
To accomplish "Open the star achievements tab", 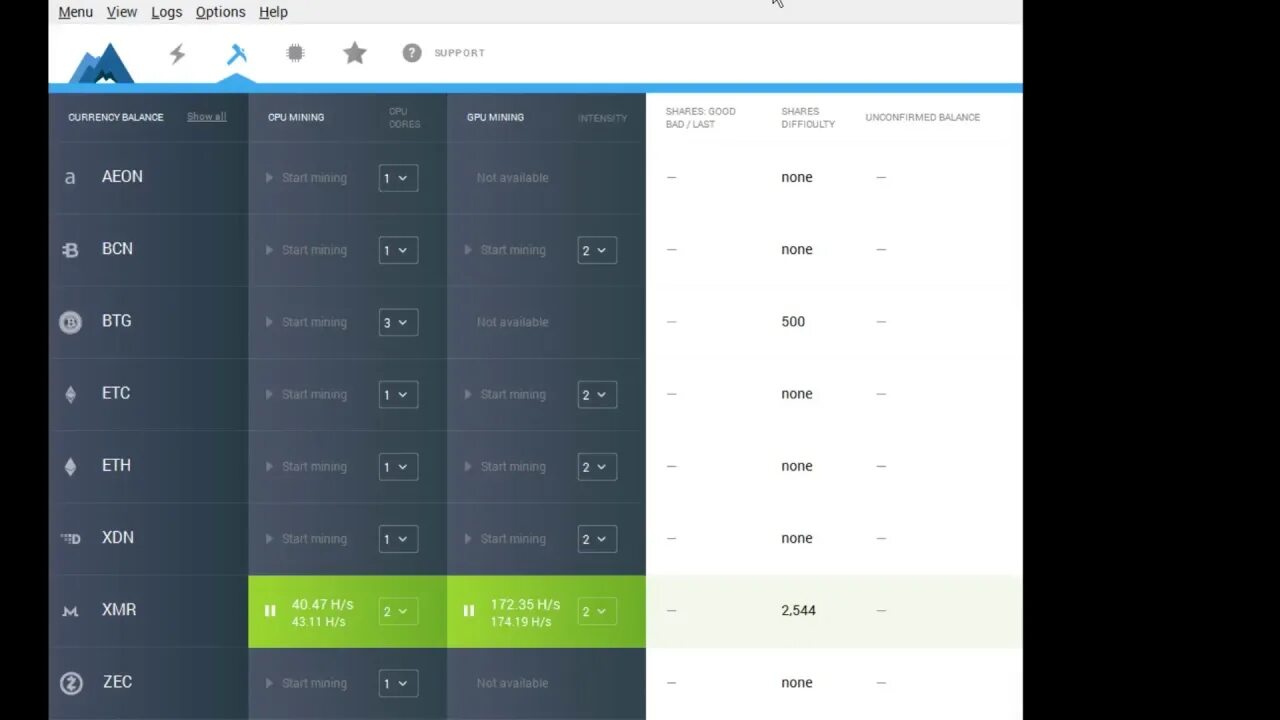I will click(355, 53).
